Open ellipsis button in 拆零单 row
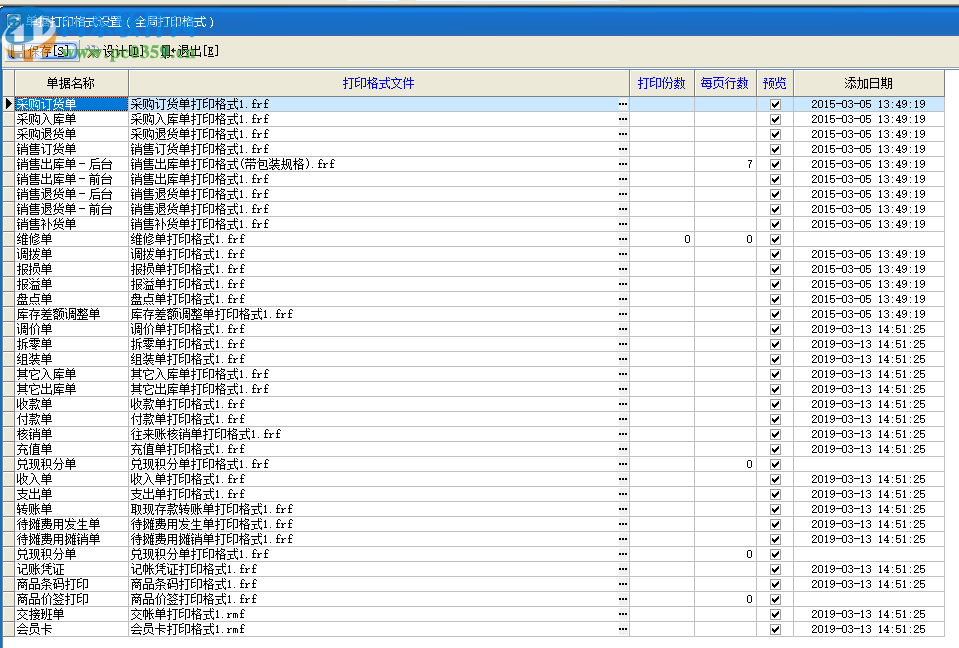 [623, 344]
